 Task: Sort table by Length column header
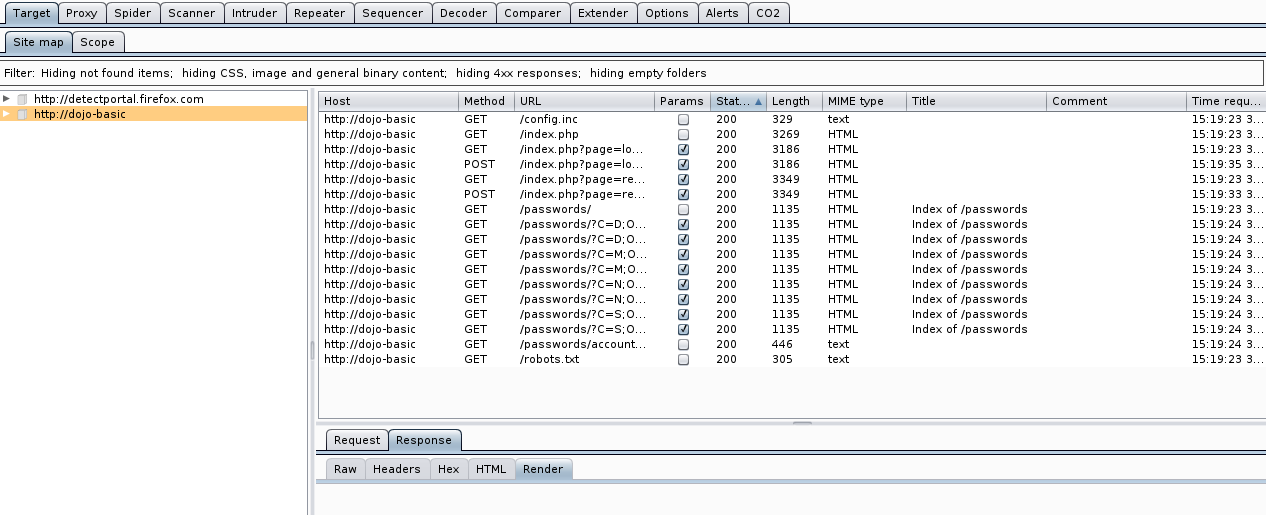click(791, 101)
